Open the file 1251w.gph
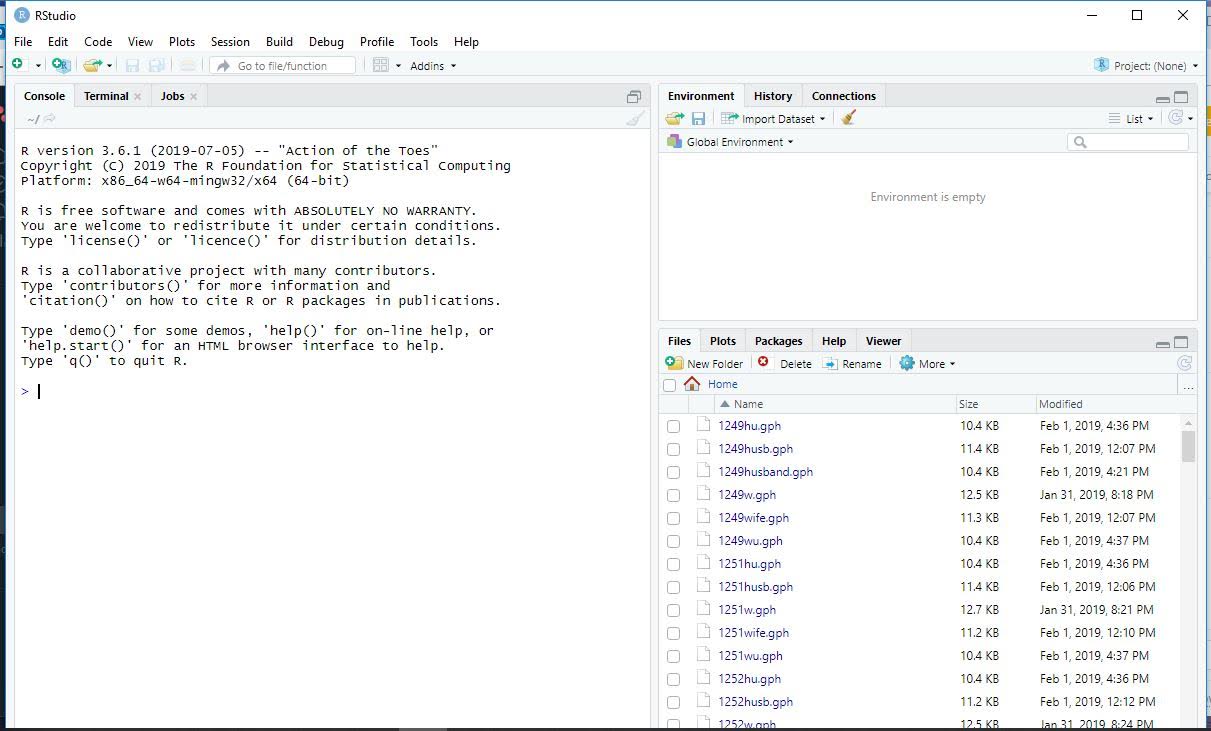The image size is (1211, 731). pyautogui.click(x=747, y=610)
